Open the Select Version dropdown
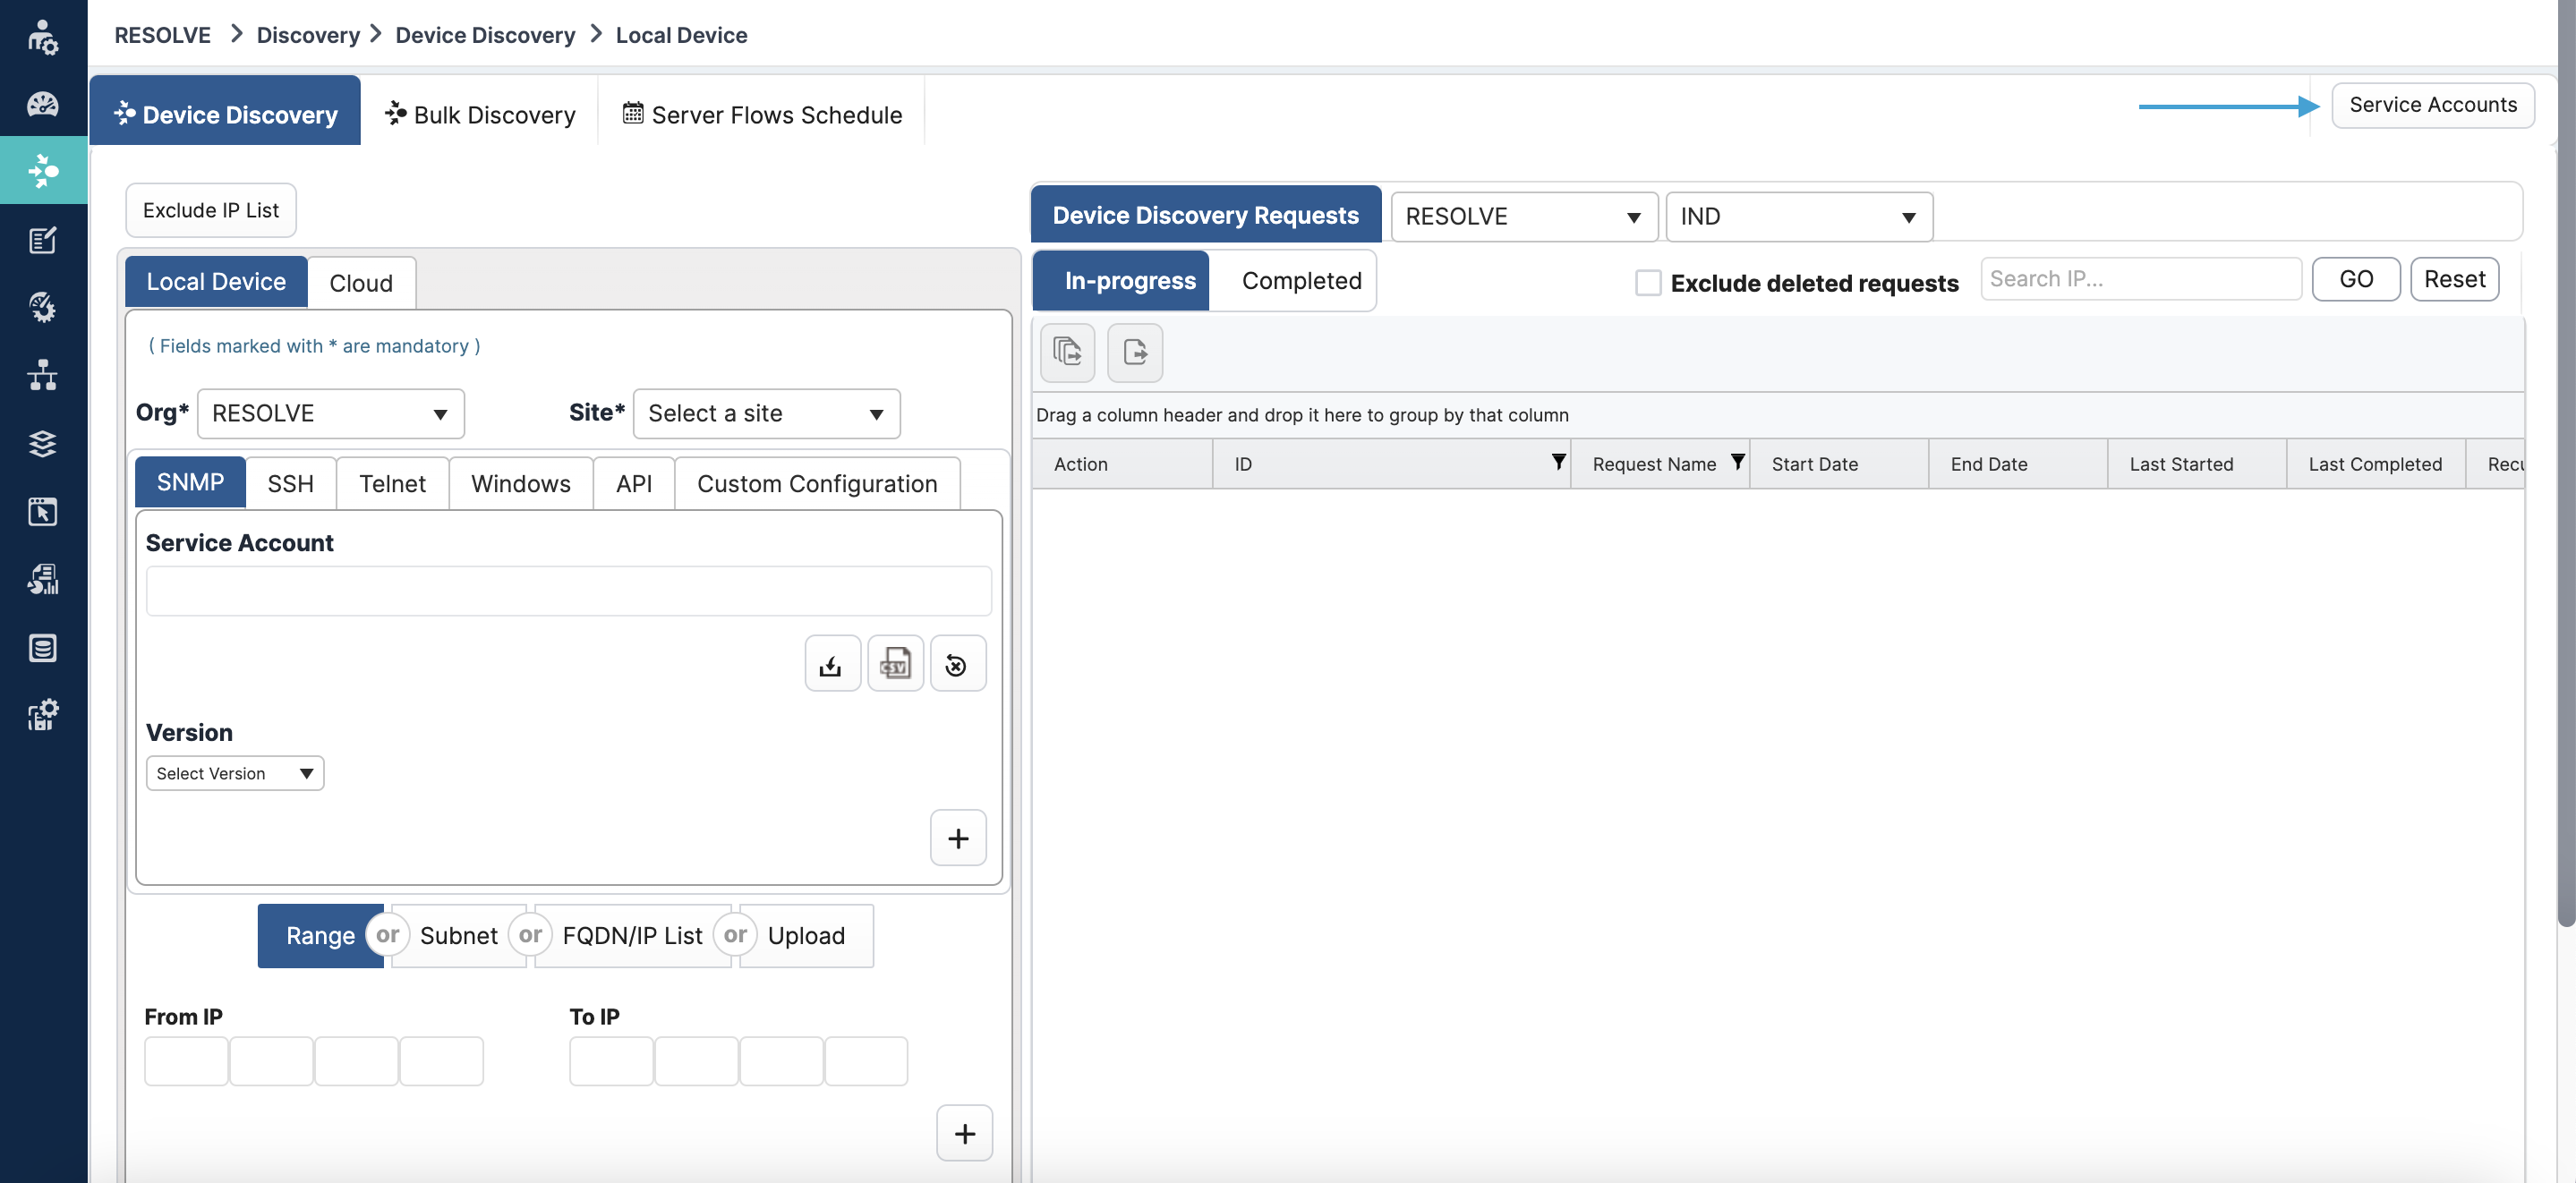 tap(234, 773)
